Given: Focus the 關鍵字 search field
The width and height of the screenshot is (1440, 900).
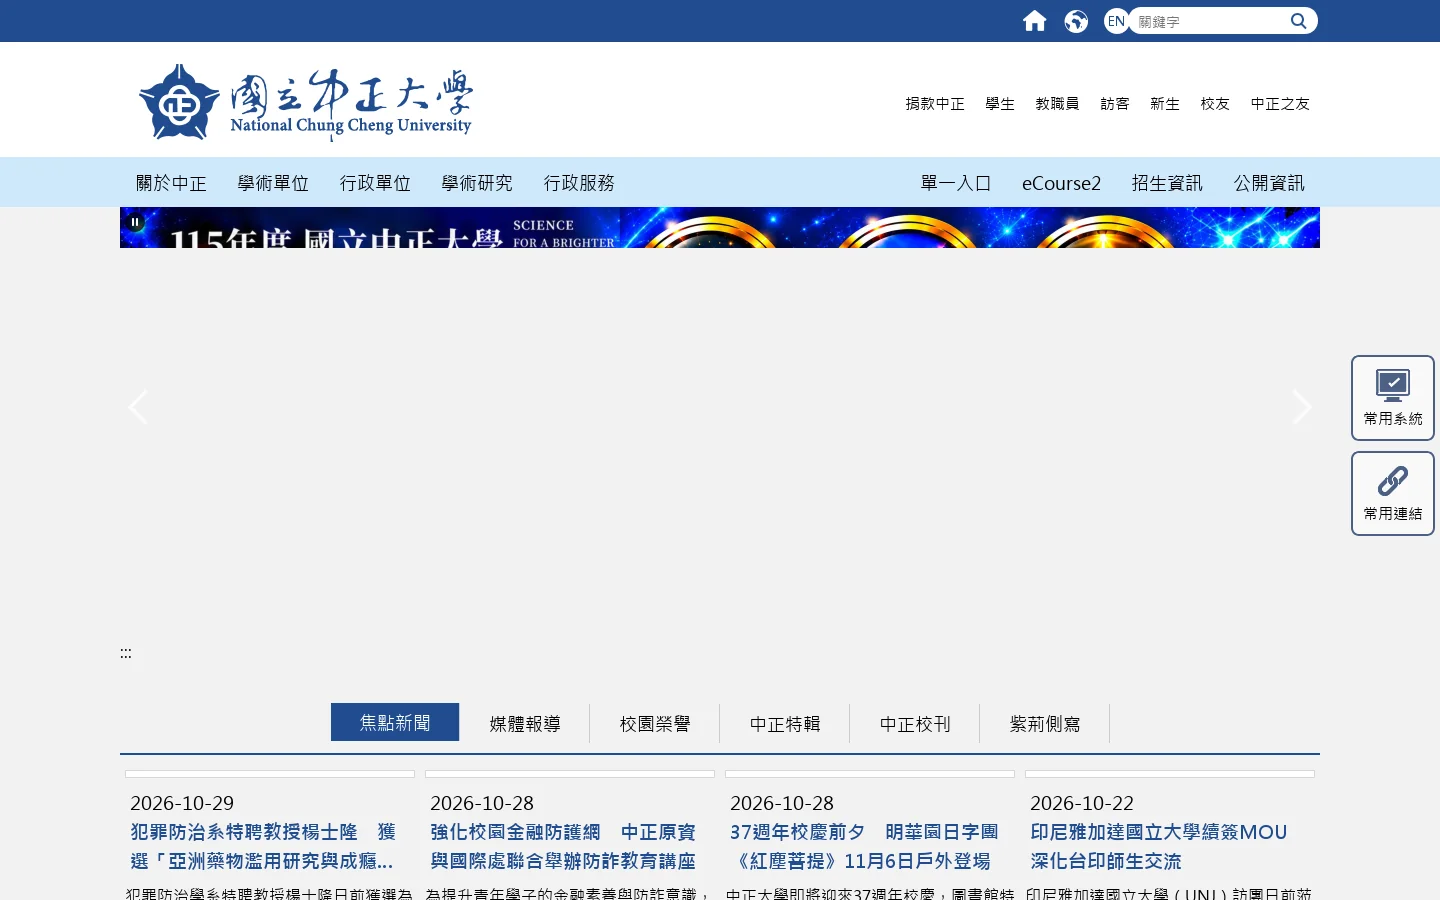Looking at the screenshot, I should coord(1210,21).
